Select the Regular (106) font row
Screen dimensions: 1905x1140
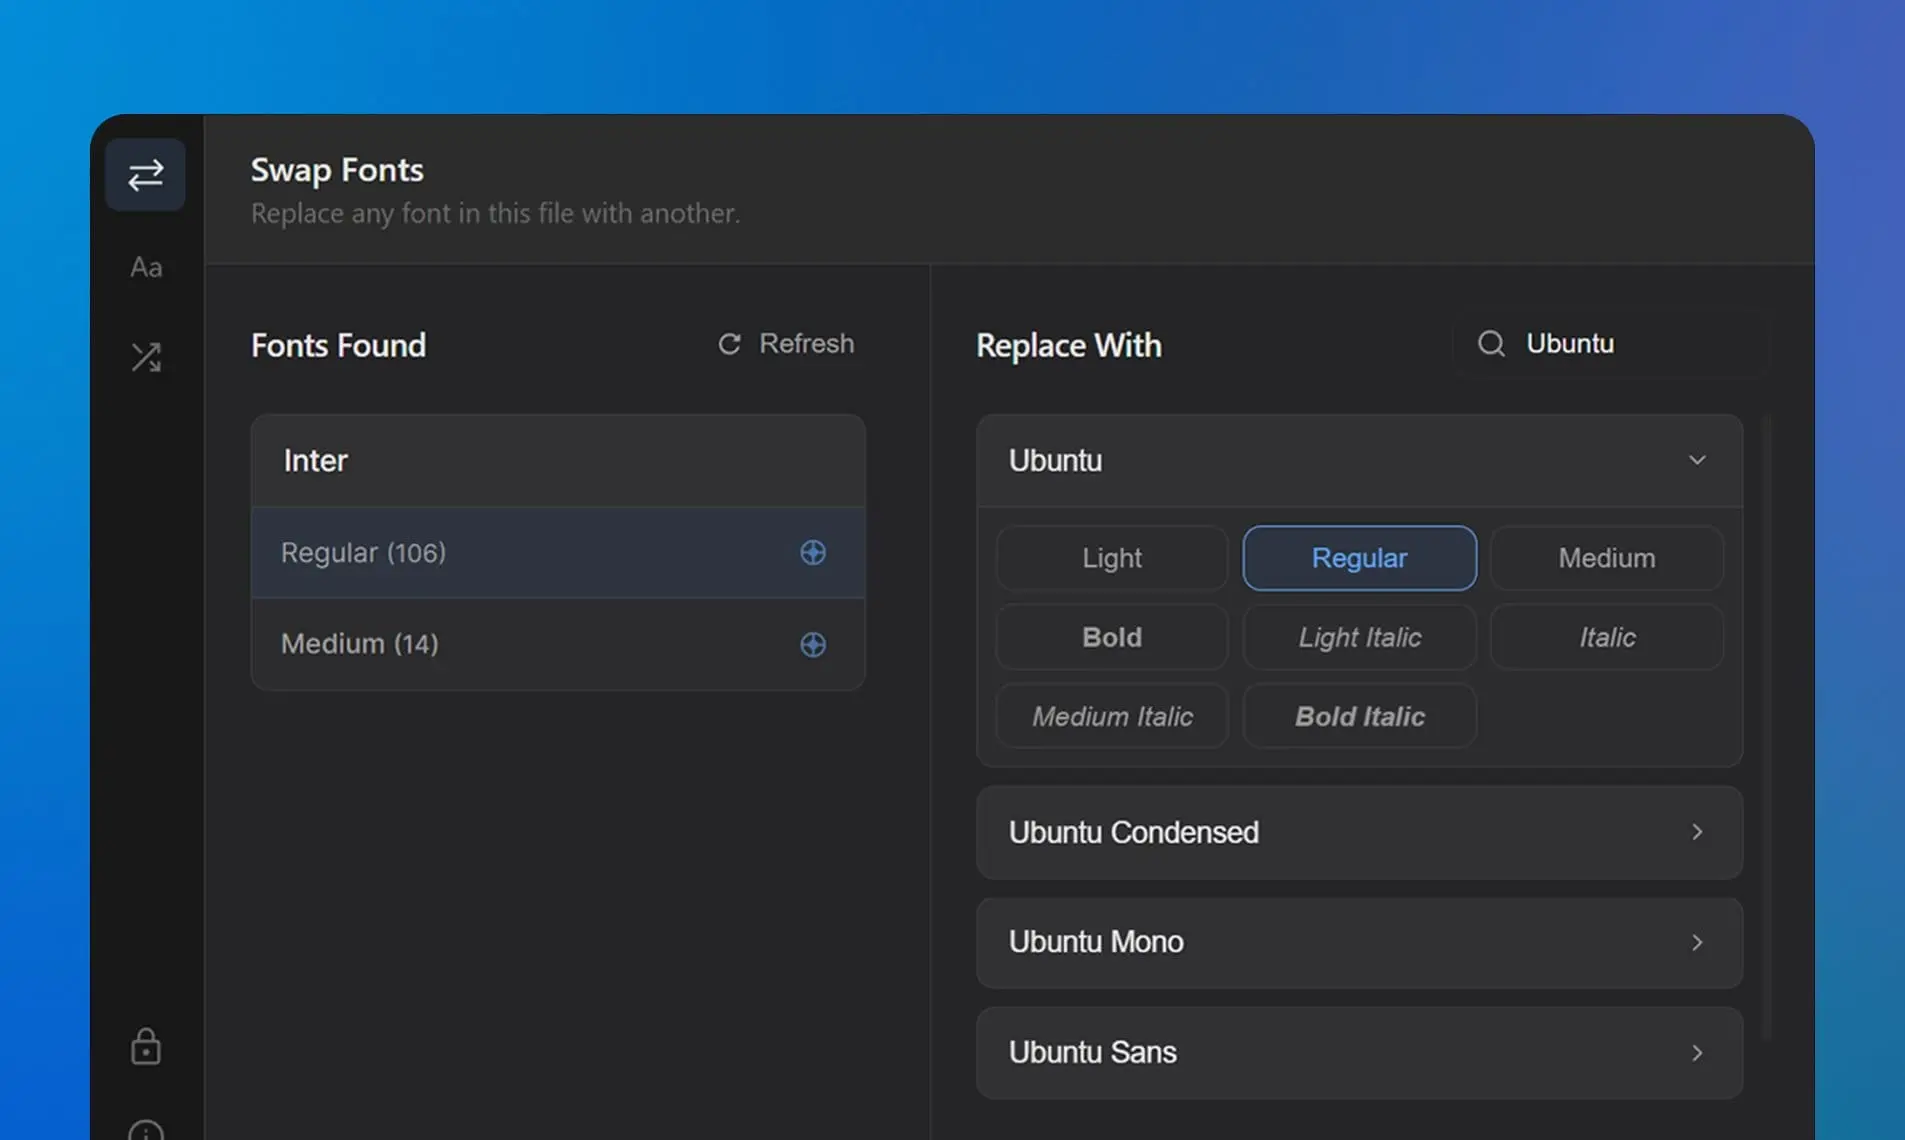pyautogui.click(x=558, y=552)
